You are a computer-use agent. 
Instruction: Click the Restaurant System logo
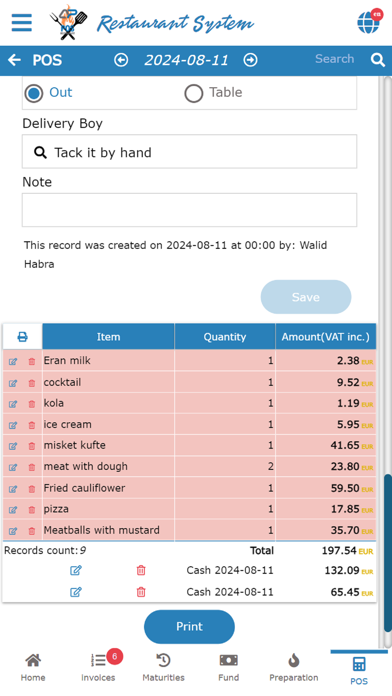[x=152, y=23]
